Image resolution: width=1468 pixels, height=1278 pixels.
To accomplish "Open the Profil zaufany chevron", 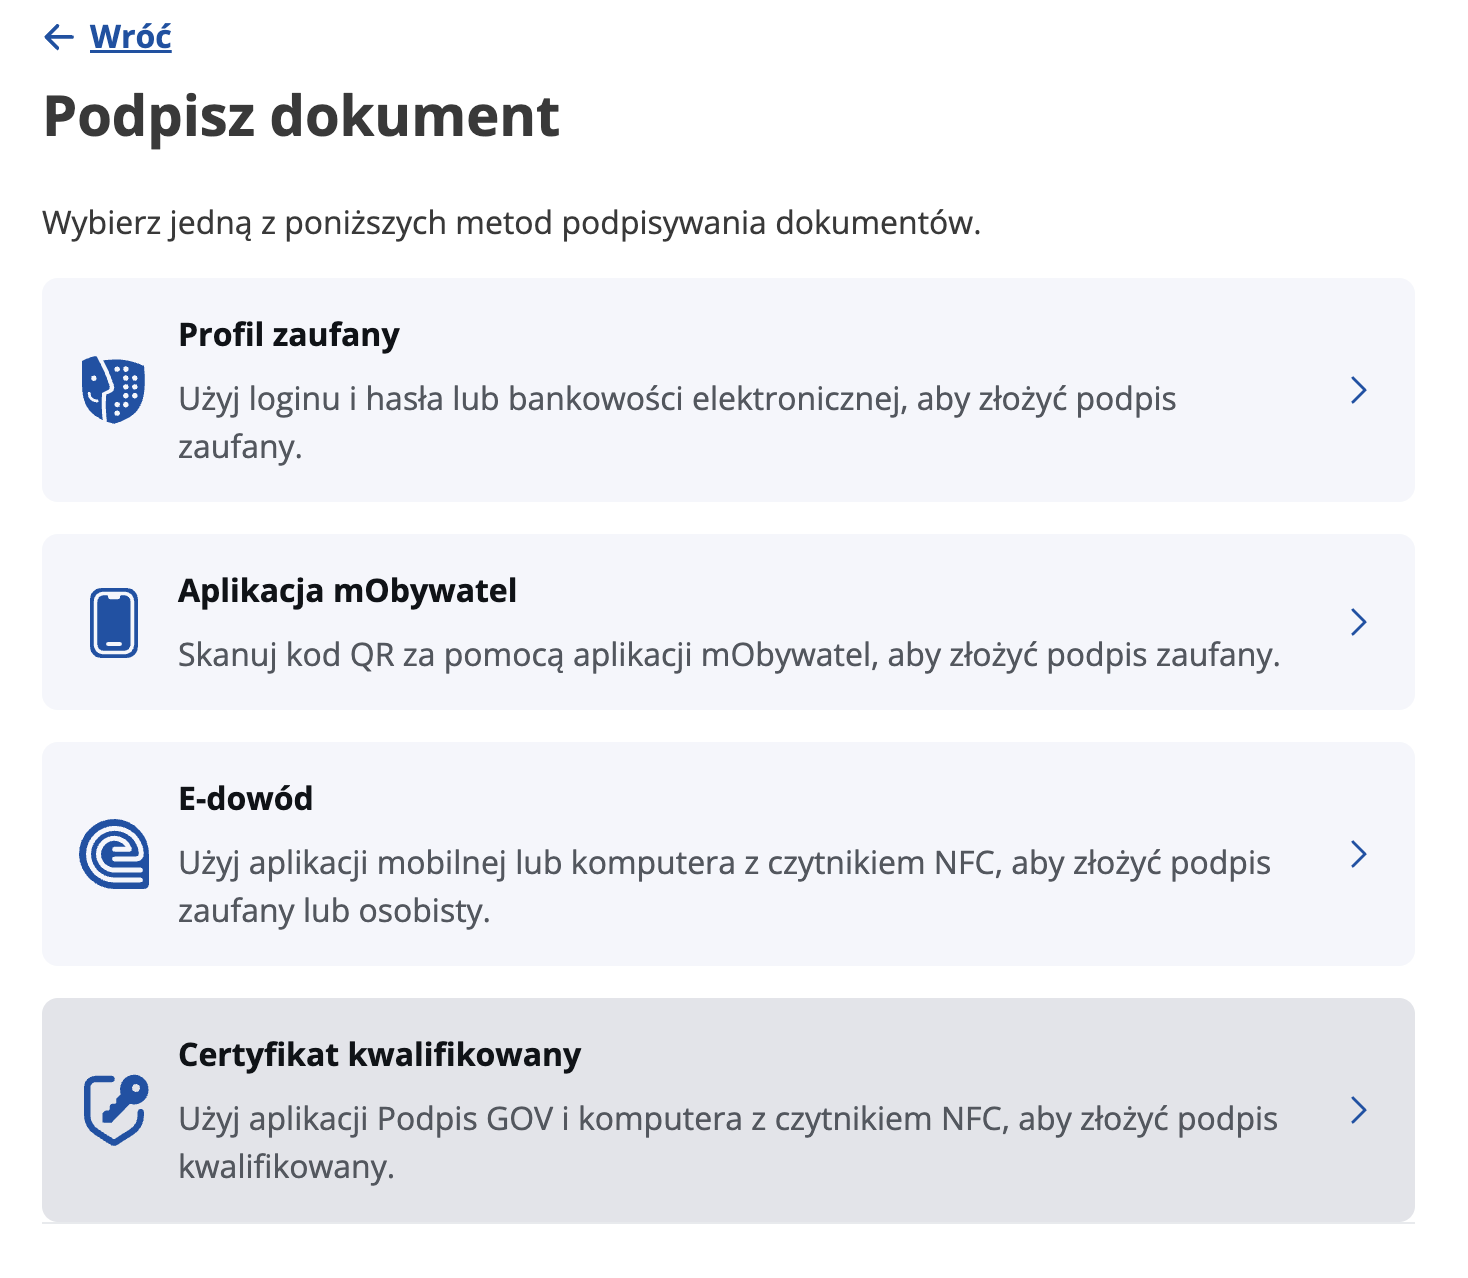I will tap(1358, 390).
